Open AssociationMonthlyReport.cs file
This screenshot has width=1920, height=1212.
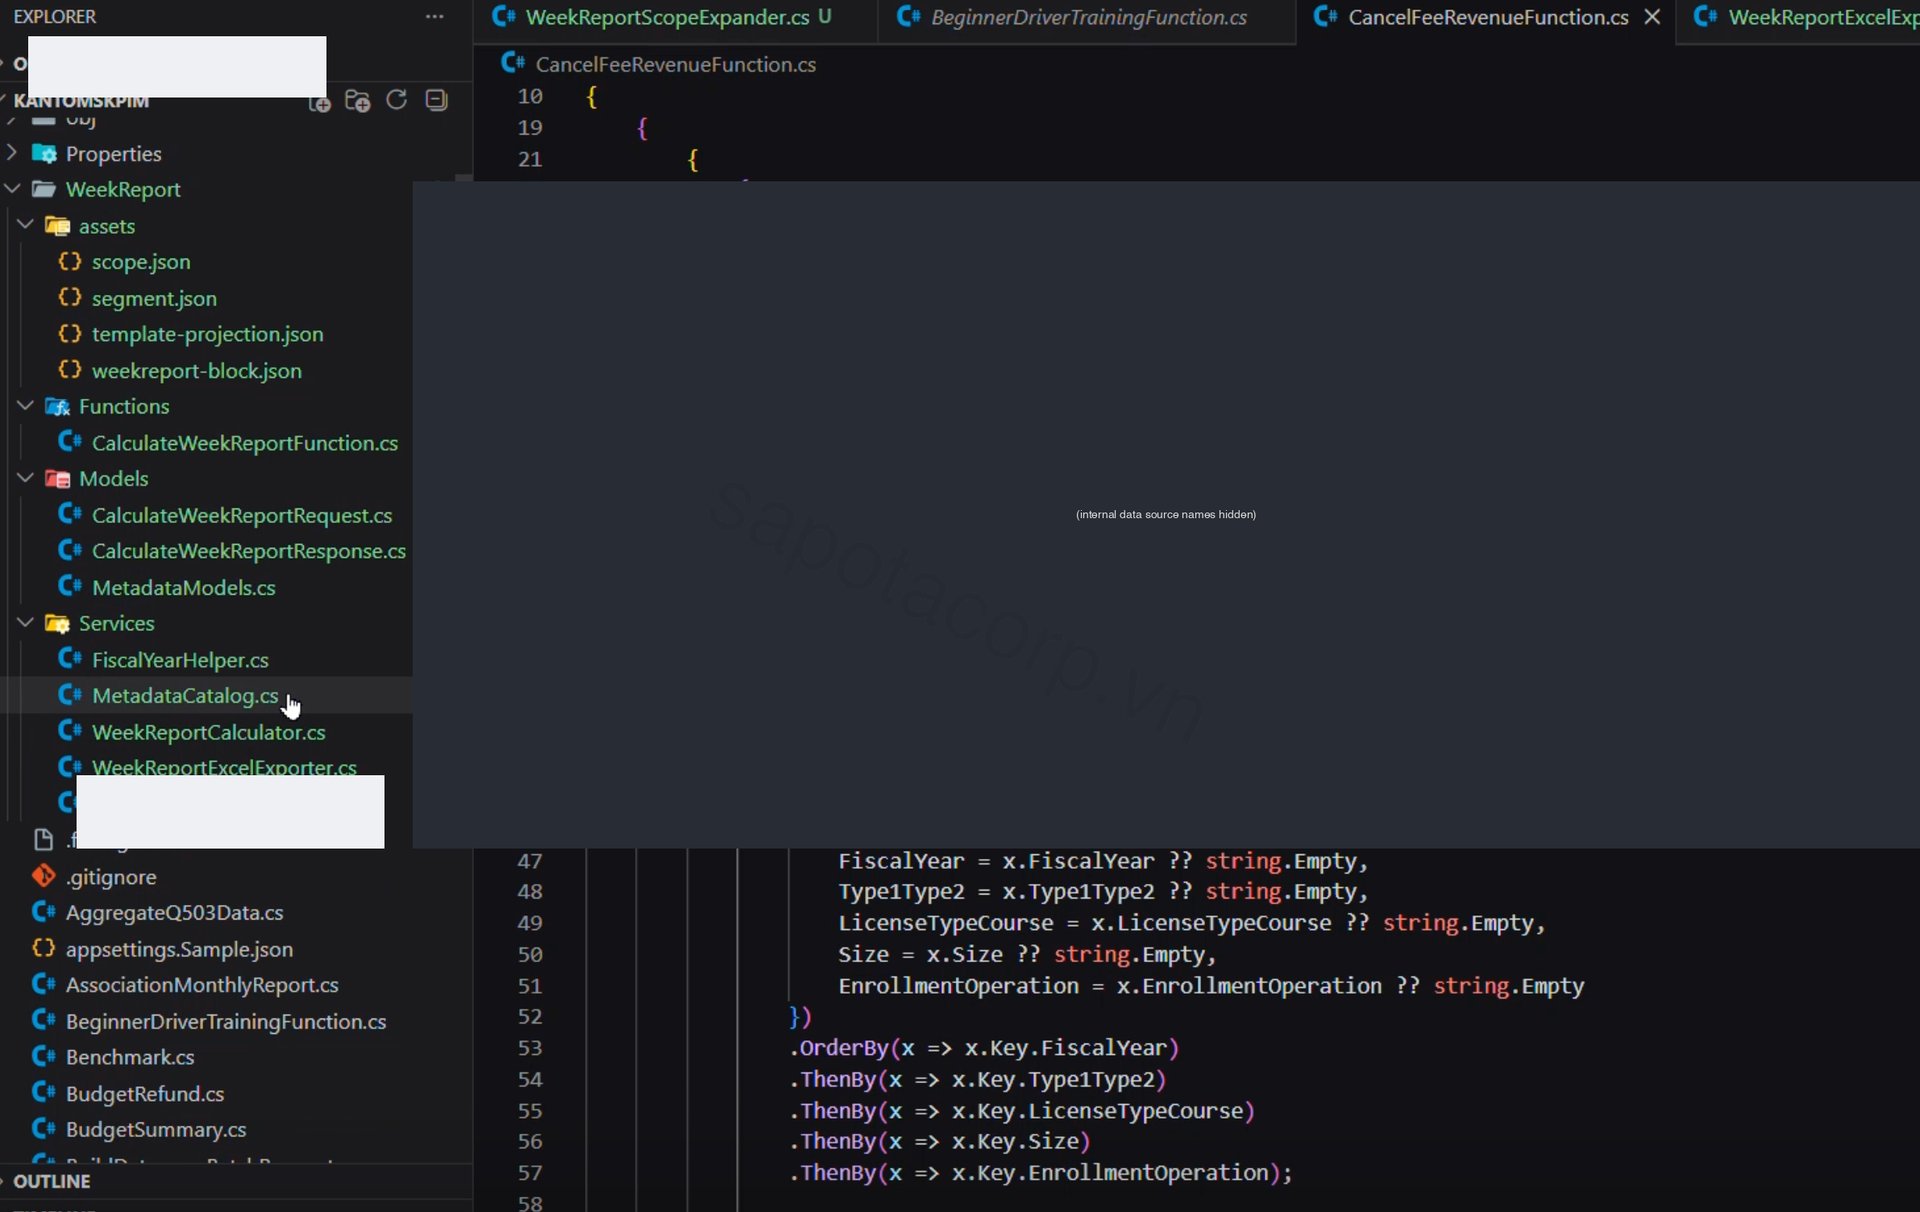[x=202, y=985]
